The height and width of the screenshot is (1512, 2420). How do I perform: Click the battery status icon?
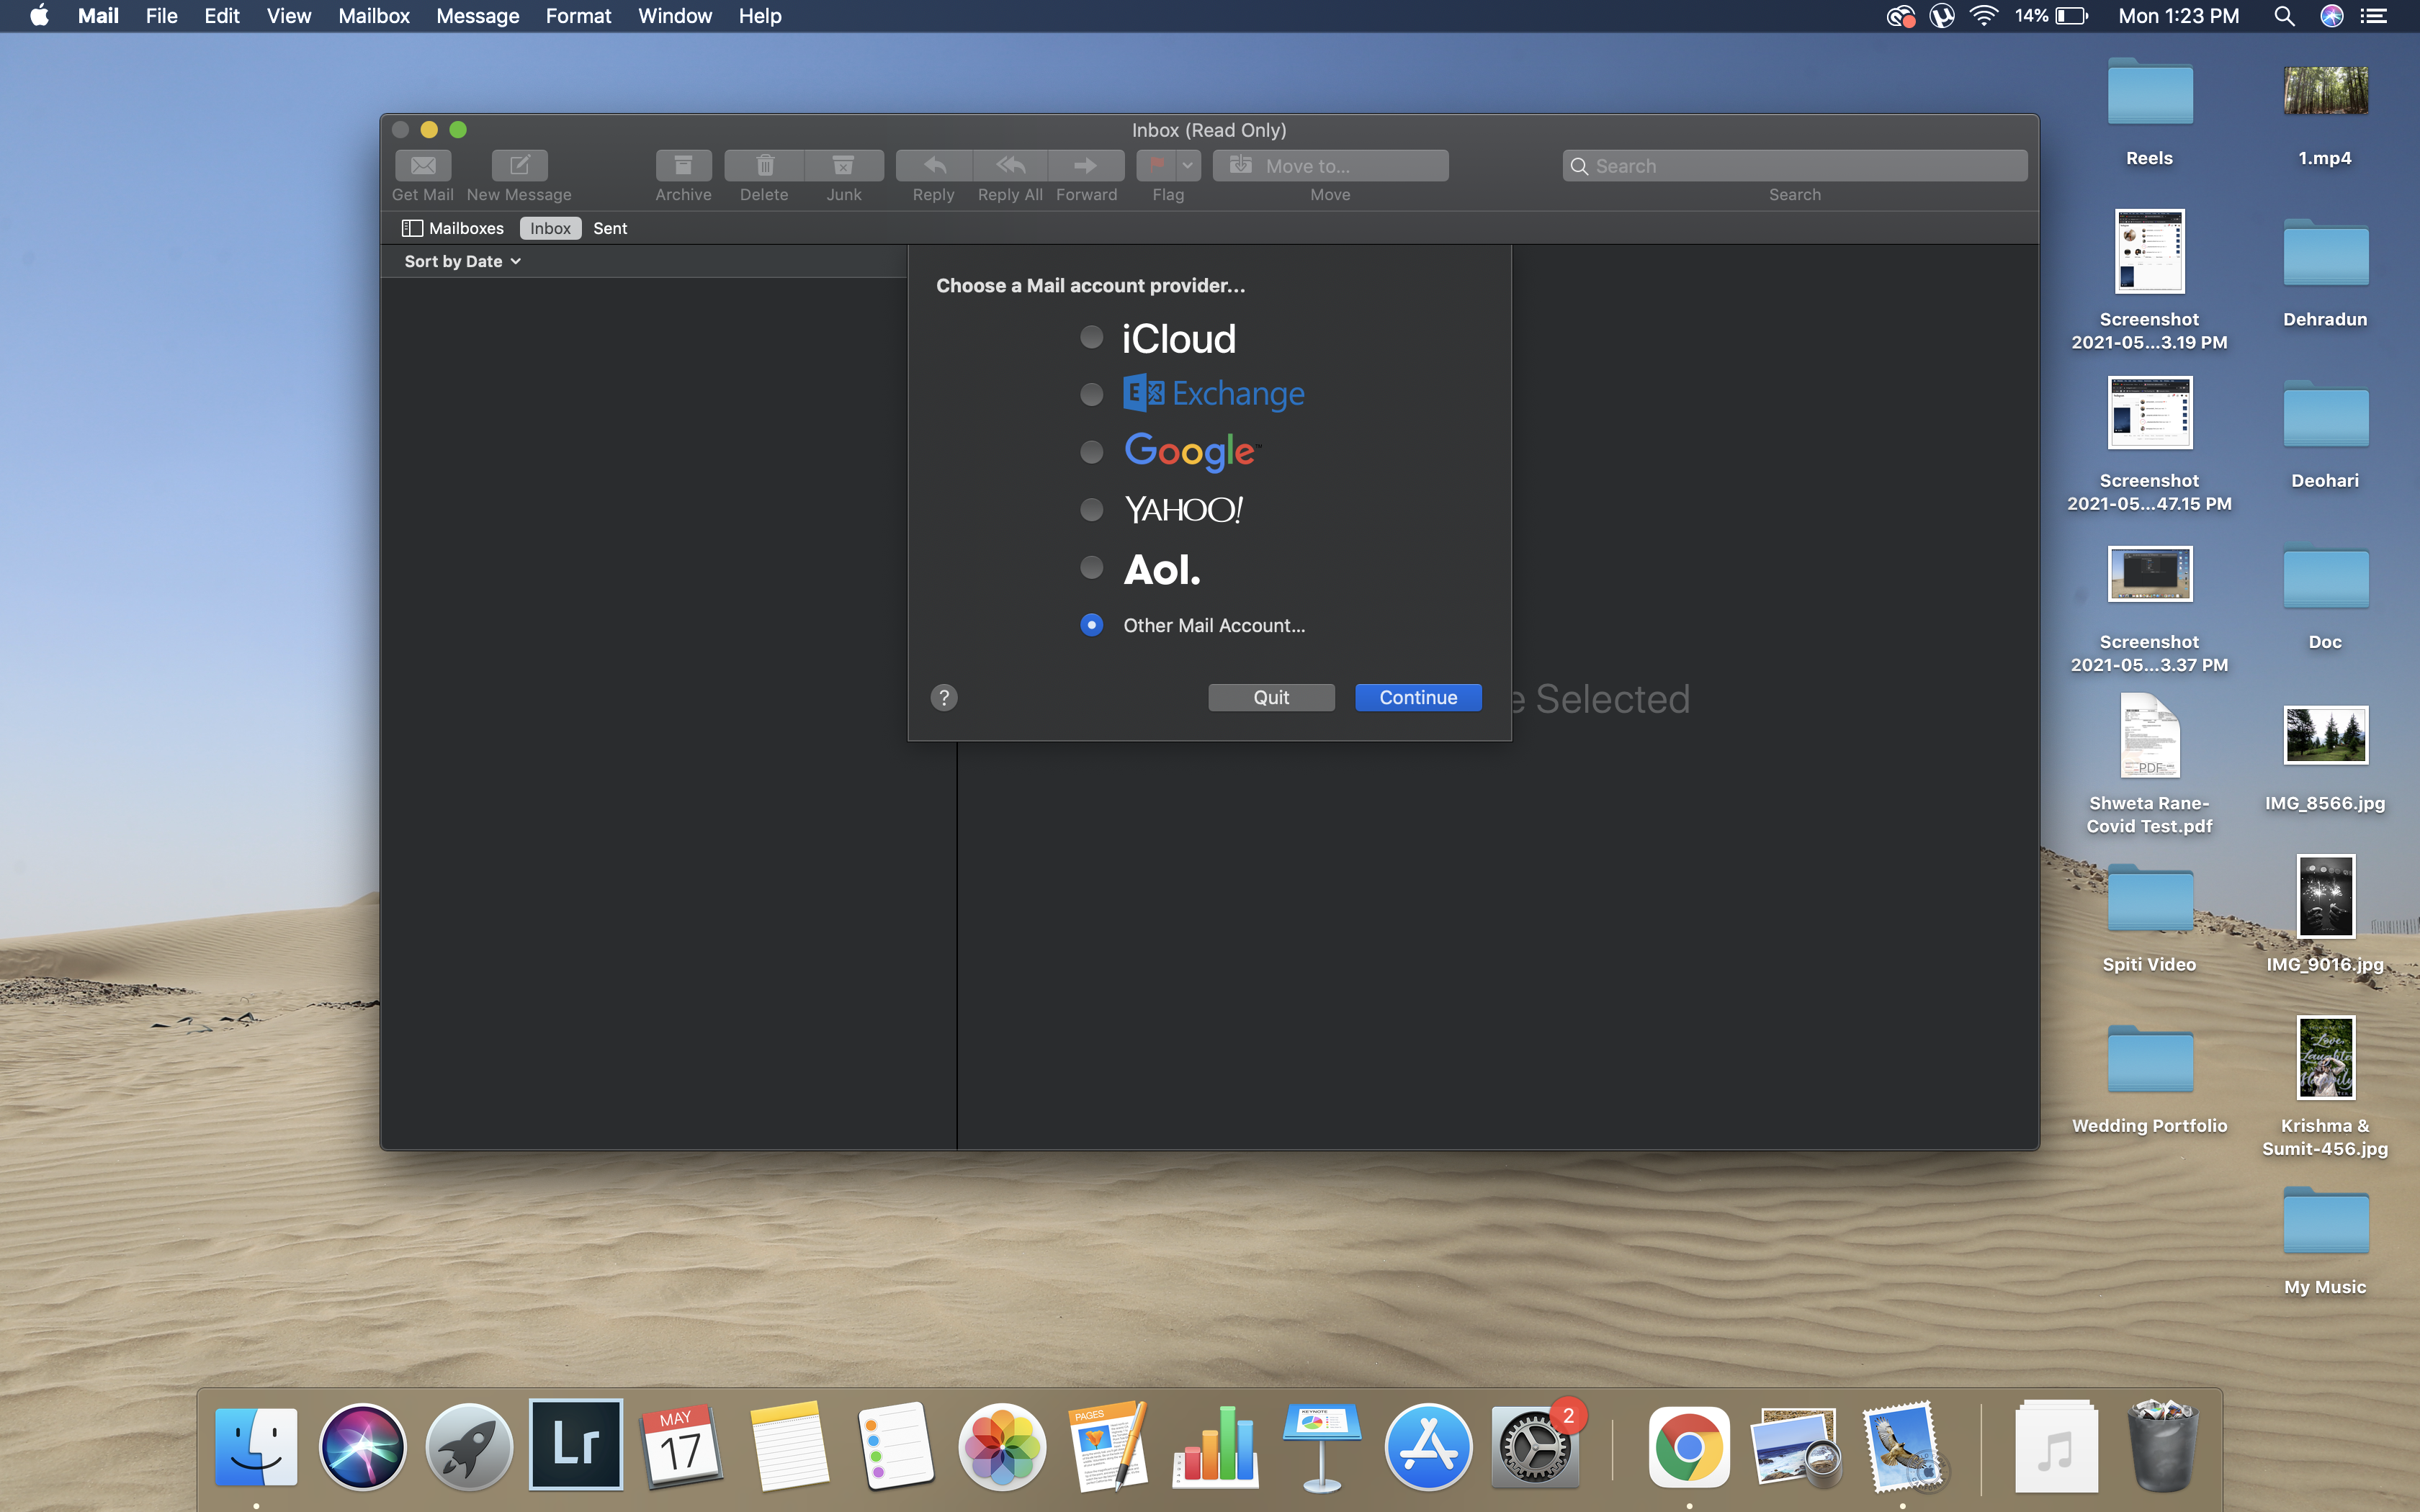pyautogui.click(x=2071, y=16)
